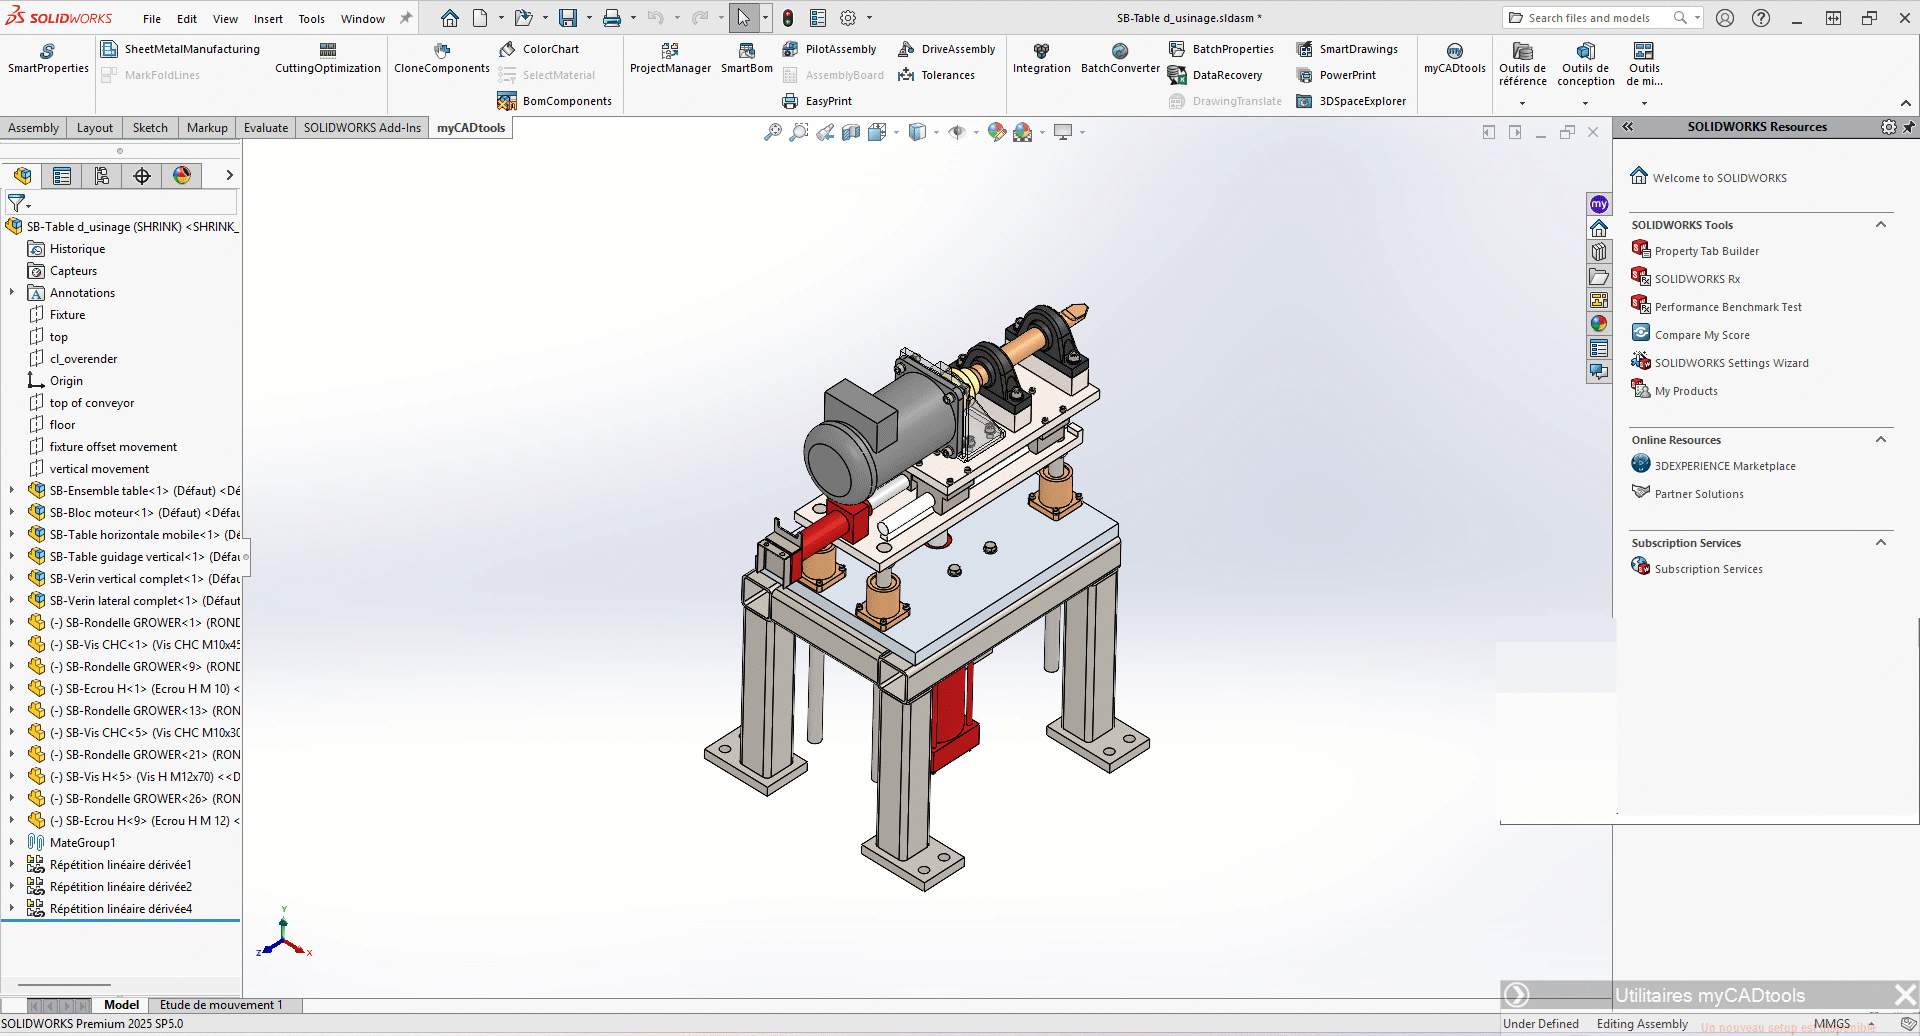
Task: Click the Search files and models field
Action: [x=1588, y=18]
